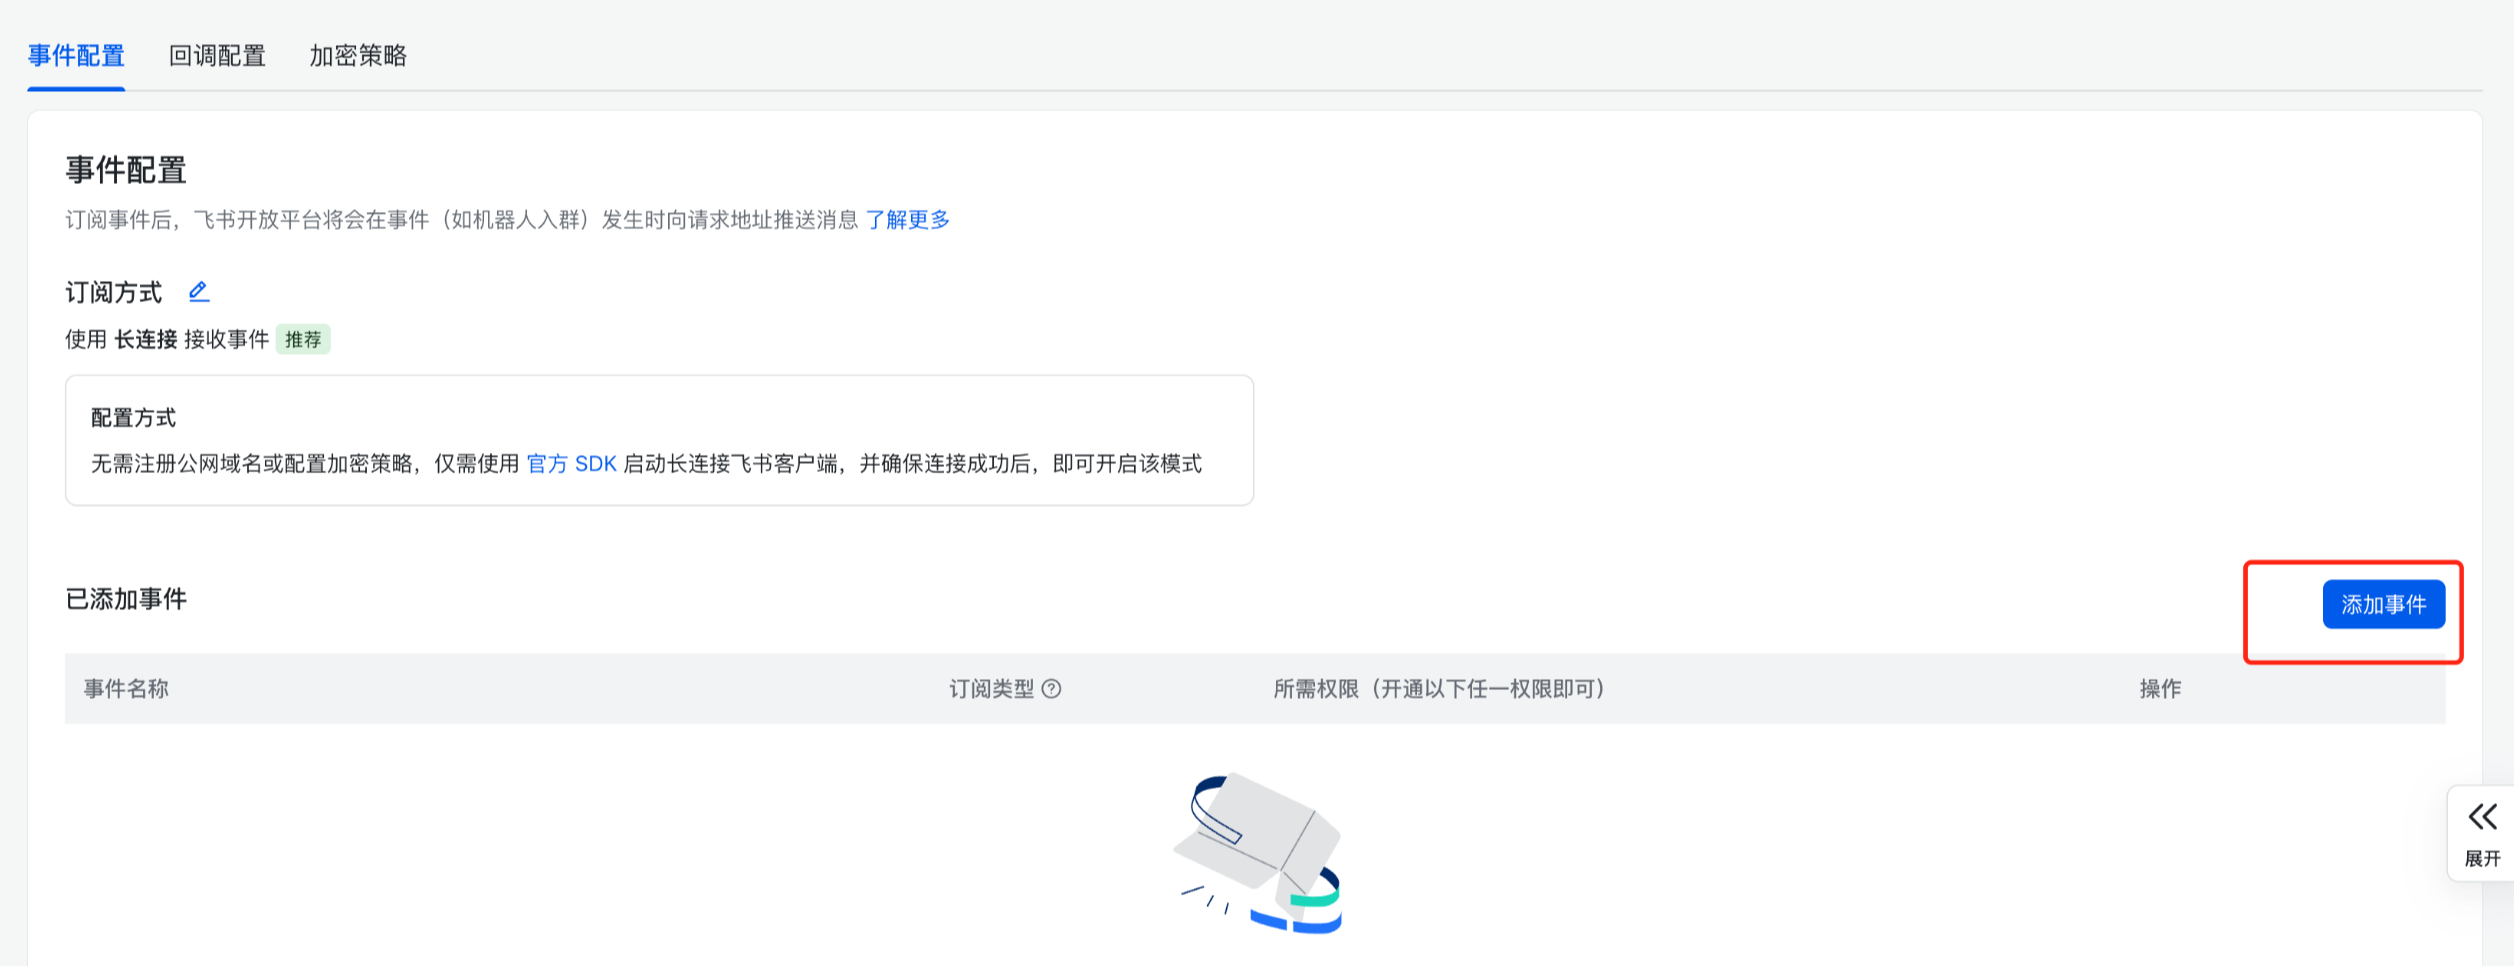Click the 事件名称 column header
The height and width of the screenshot is (966, 2514).
126,689
